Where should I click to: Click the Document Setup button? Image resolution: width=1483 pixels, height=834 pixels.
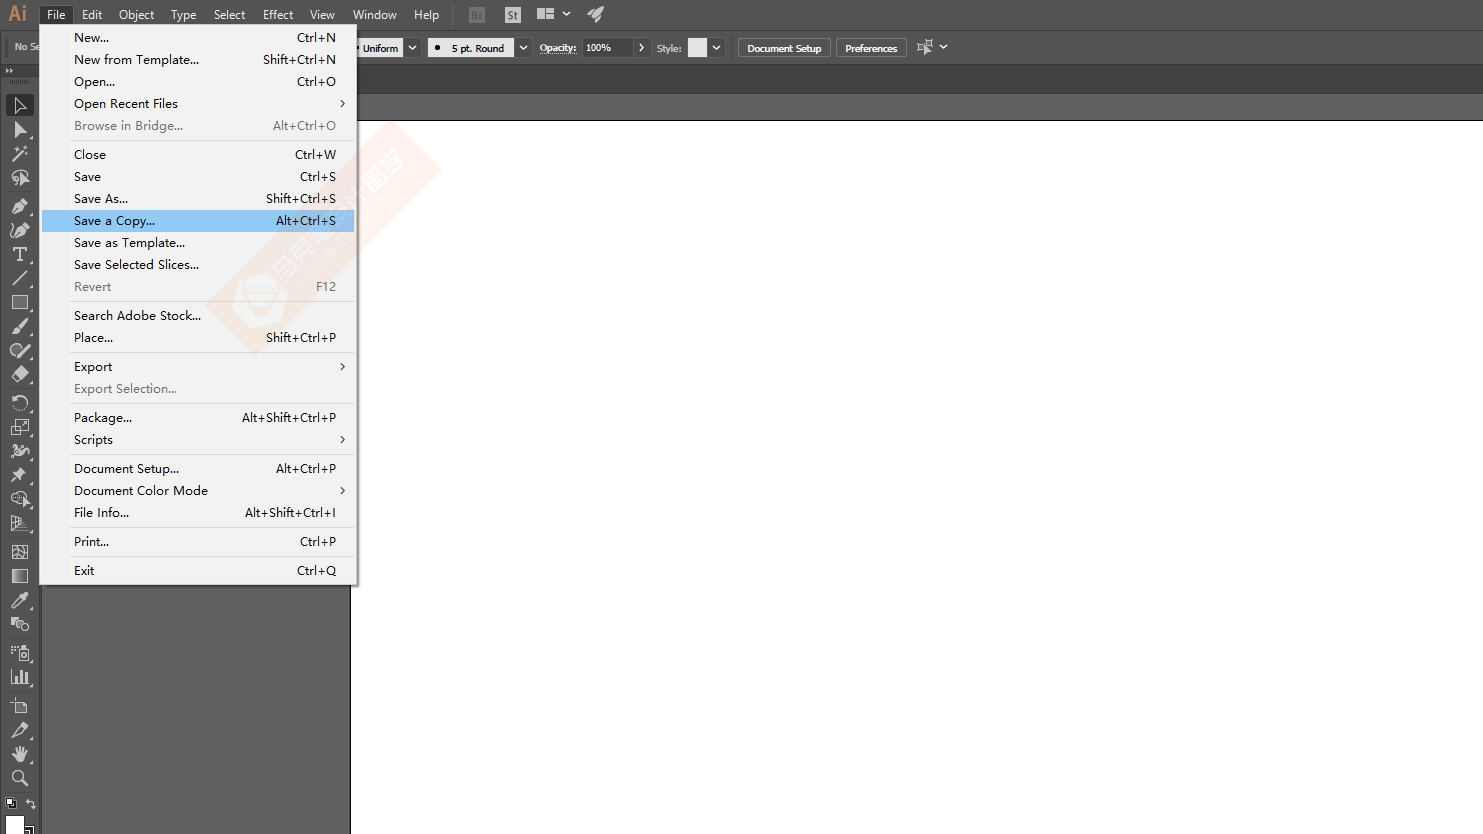[783, 47]
